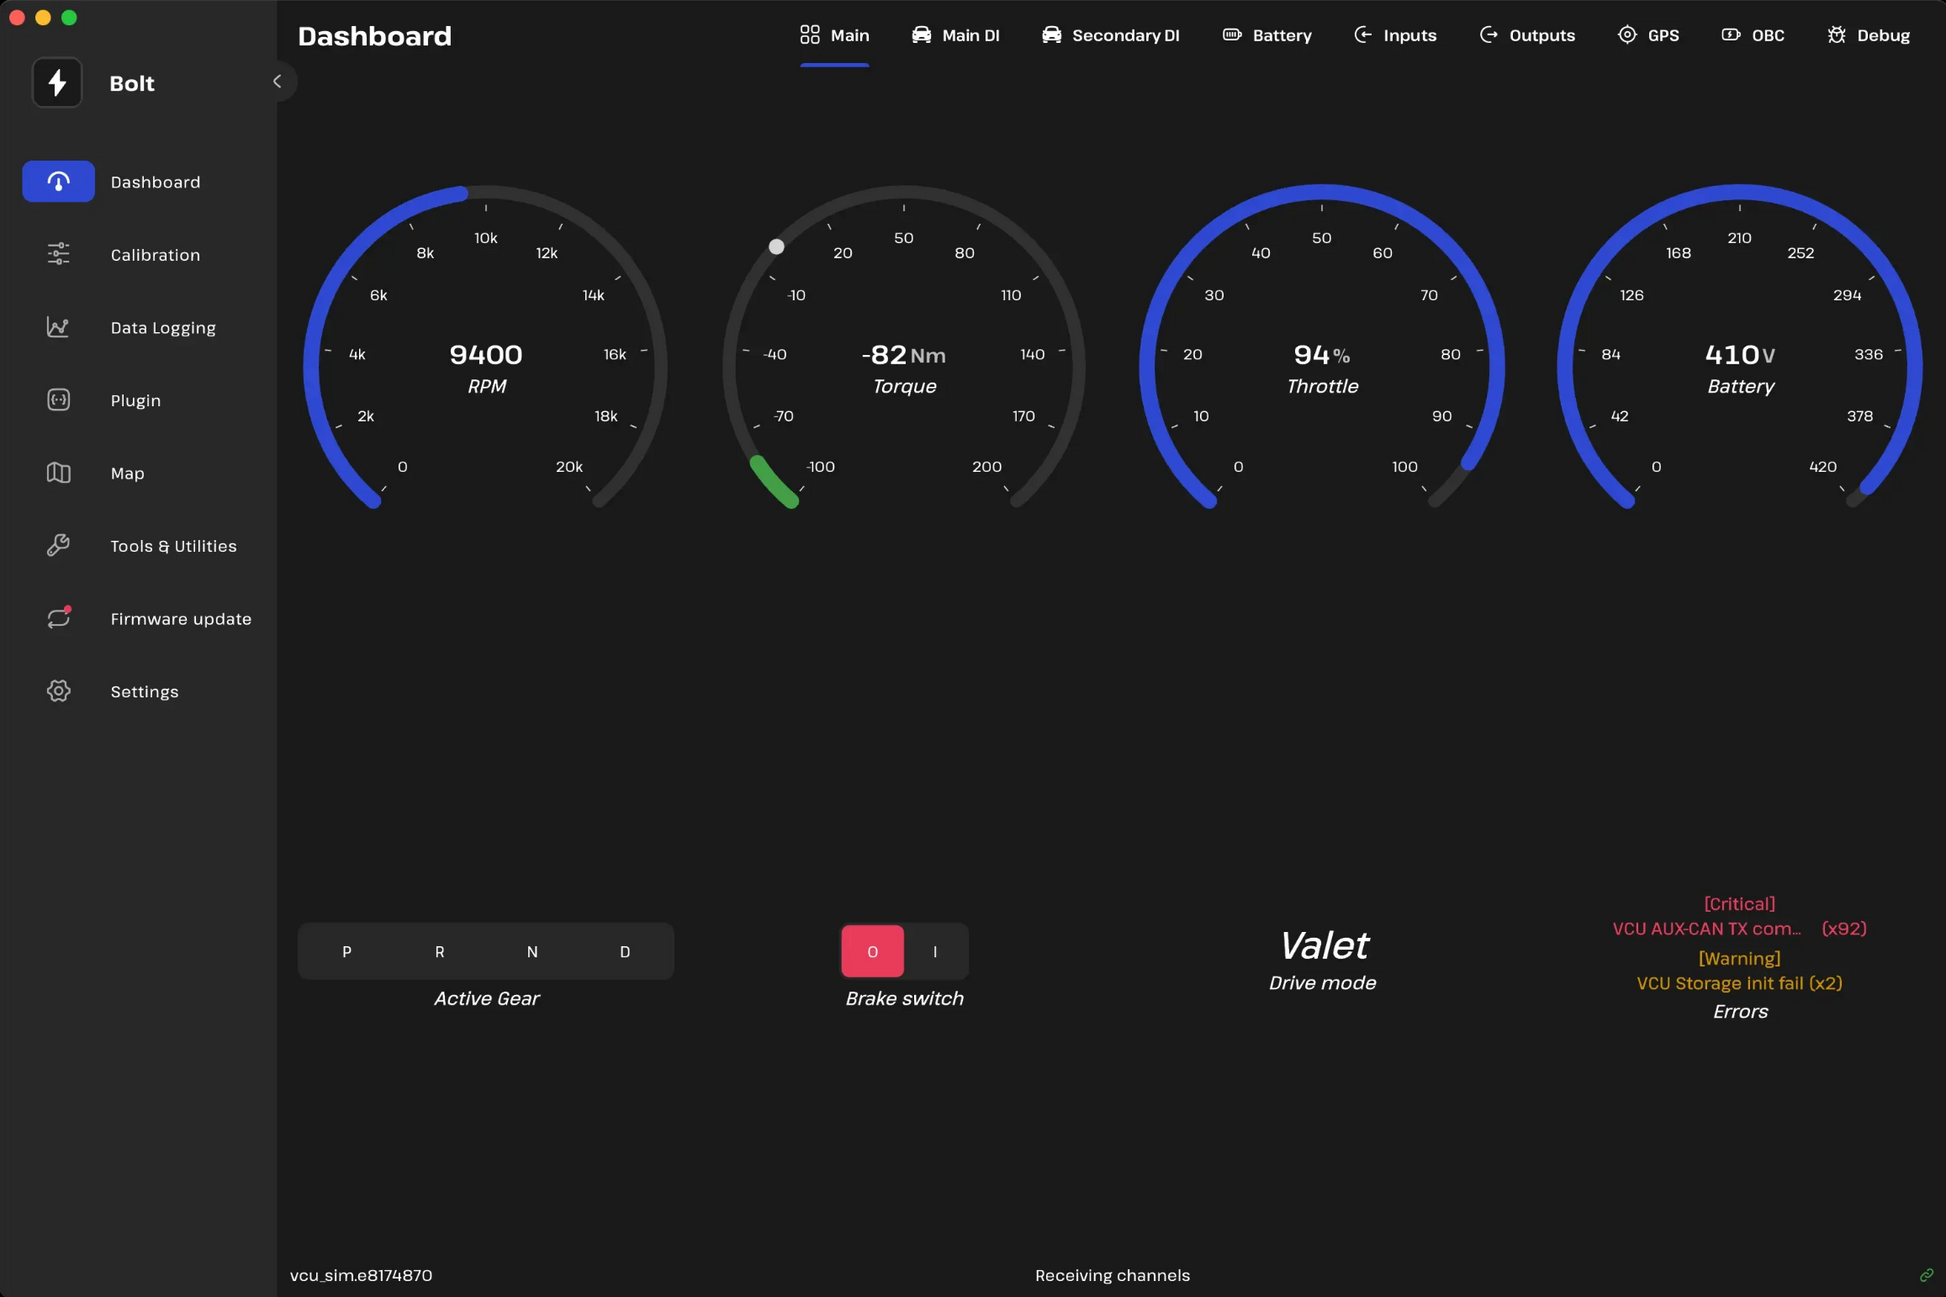The width and height of the screenshot is (1946, 1297).
Task: Open the Secondary DI tab
Action: point(1110,35)
